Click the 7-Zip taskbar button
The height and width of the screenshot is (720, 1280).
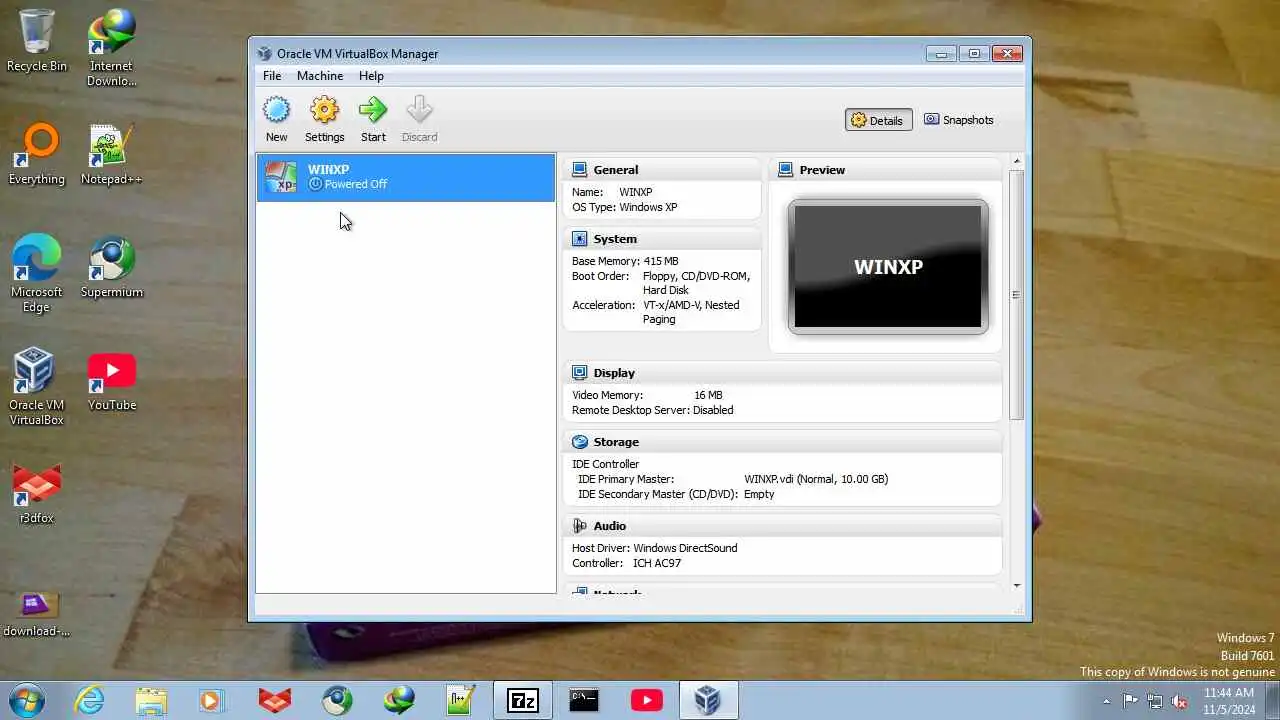(523, 700)
